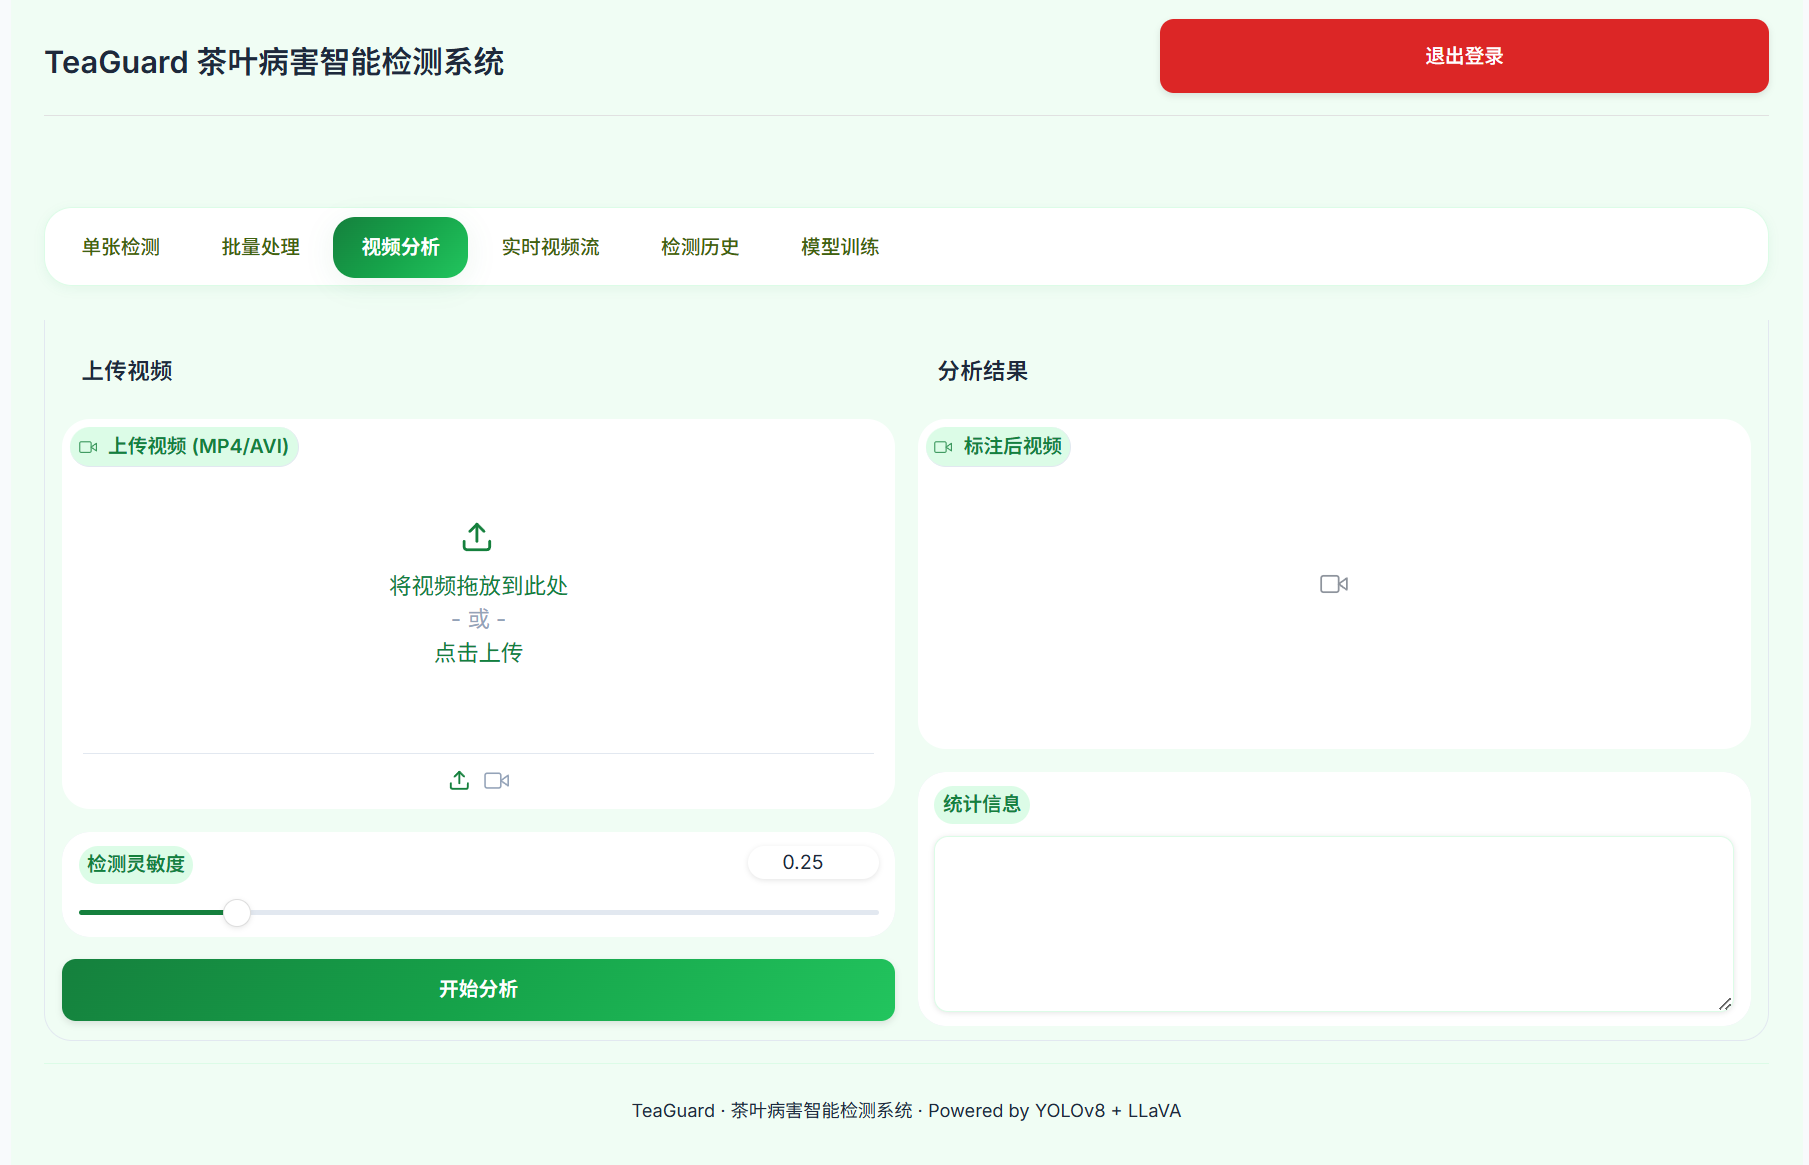Go to the 实时视频流 tab
The width and height of the screenshot is (1809, 1165).
[x=551, y=247]
